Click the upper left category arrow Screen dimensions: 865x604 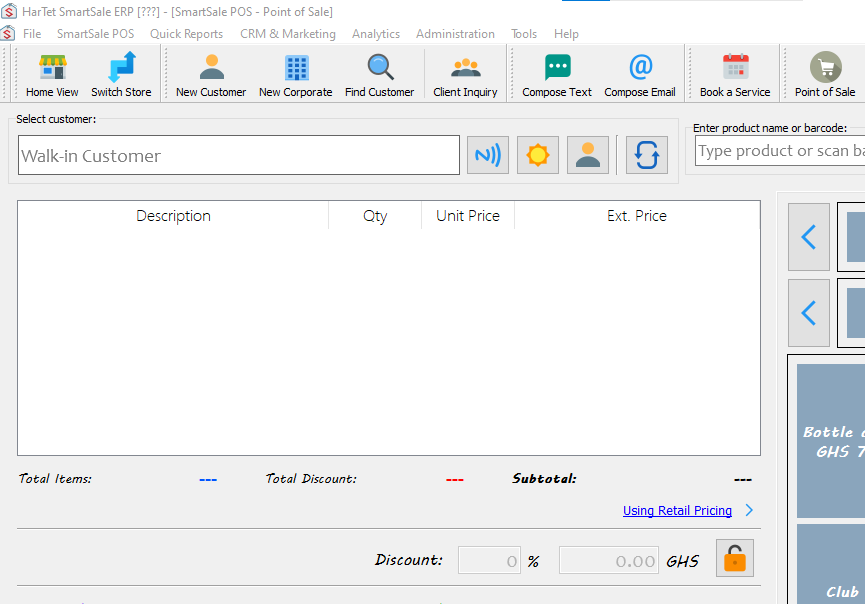809,237
